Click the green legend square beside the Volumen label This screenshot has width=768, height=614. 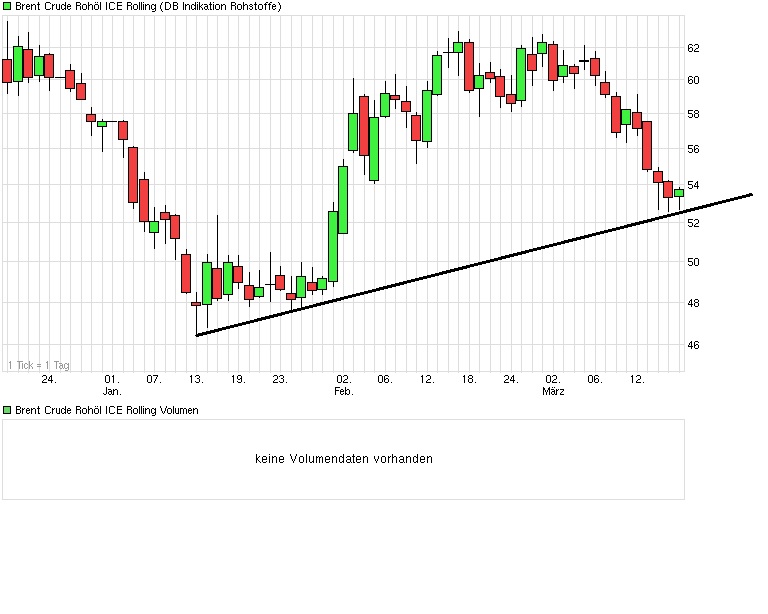(x=7, y=410)
